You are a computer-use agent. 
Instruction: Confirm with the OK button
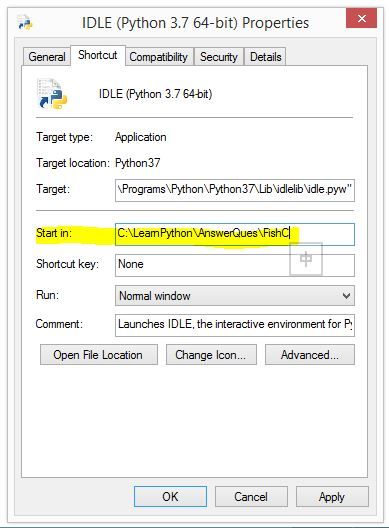(170, 496)
